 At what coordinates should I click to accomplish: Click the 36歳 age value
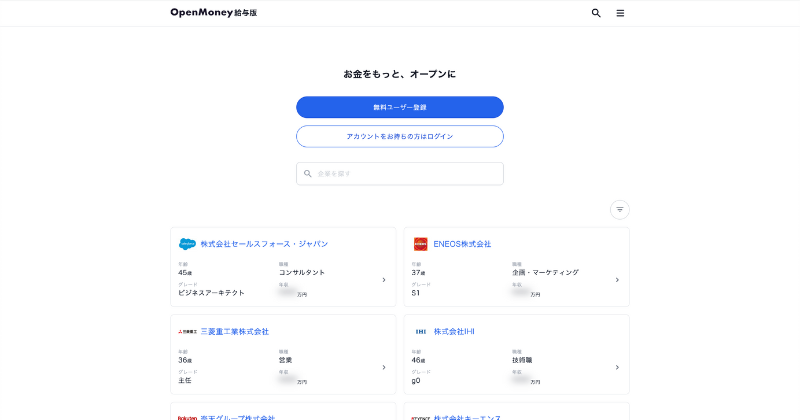pyautogui.click(x=185, y=360)
